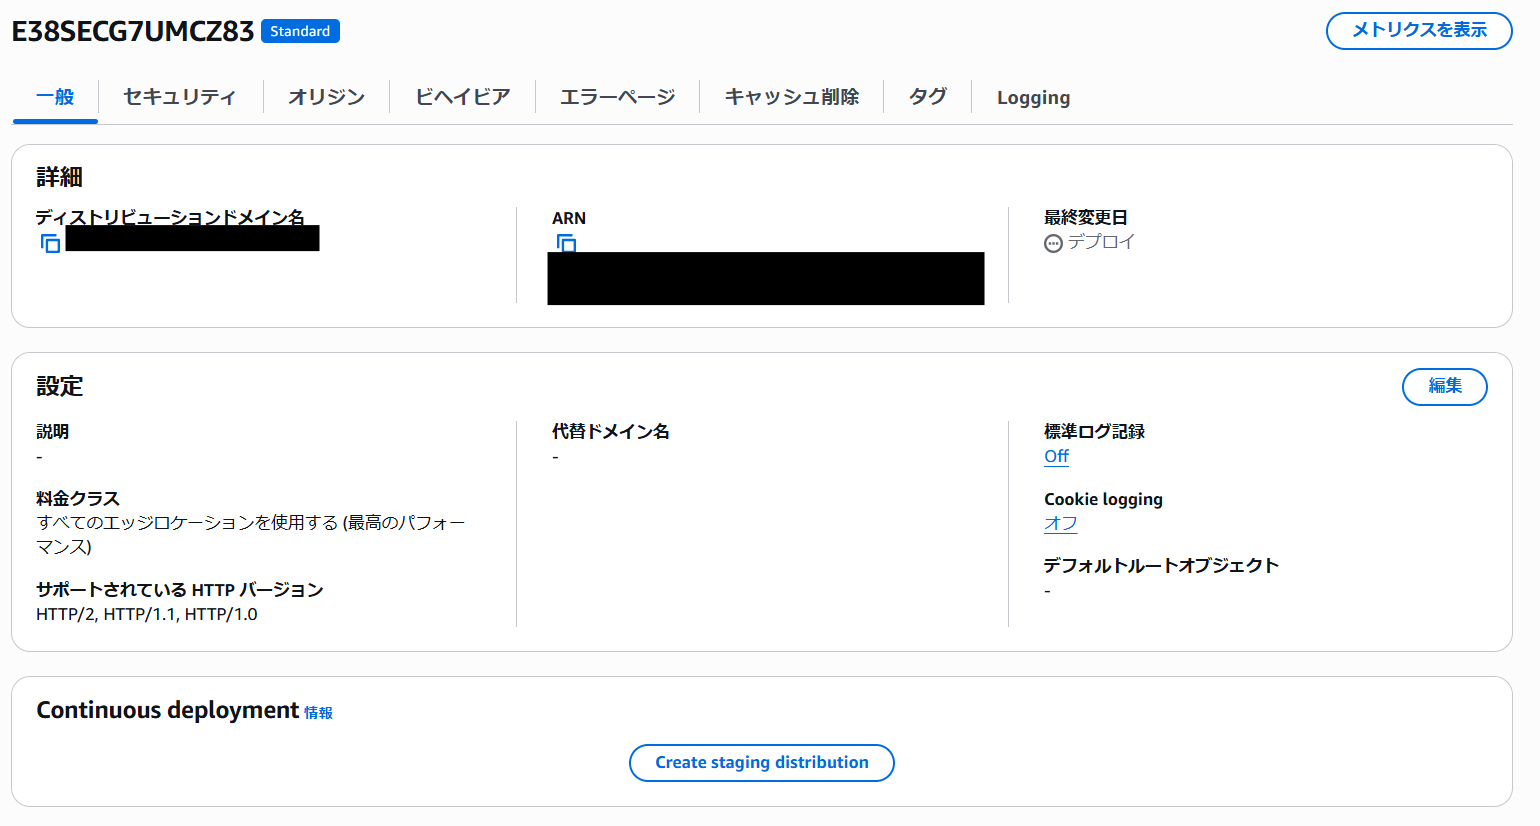Switch to the セキュリティ tab
This screenshot has height=826, width=1540.
[180, 97]
